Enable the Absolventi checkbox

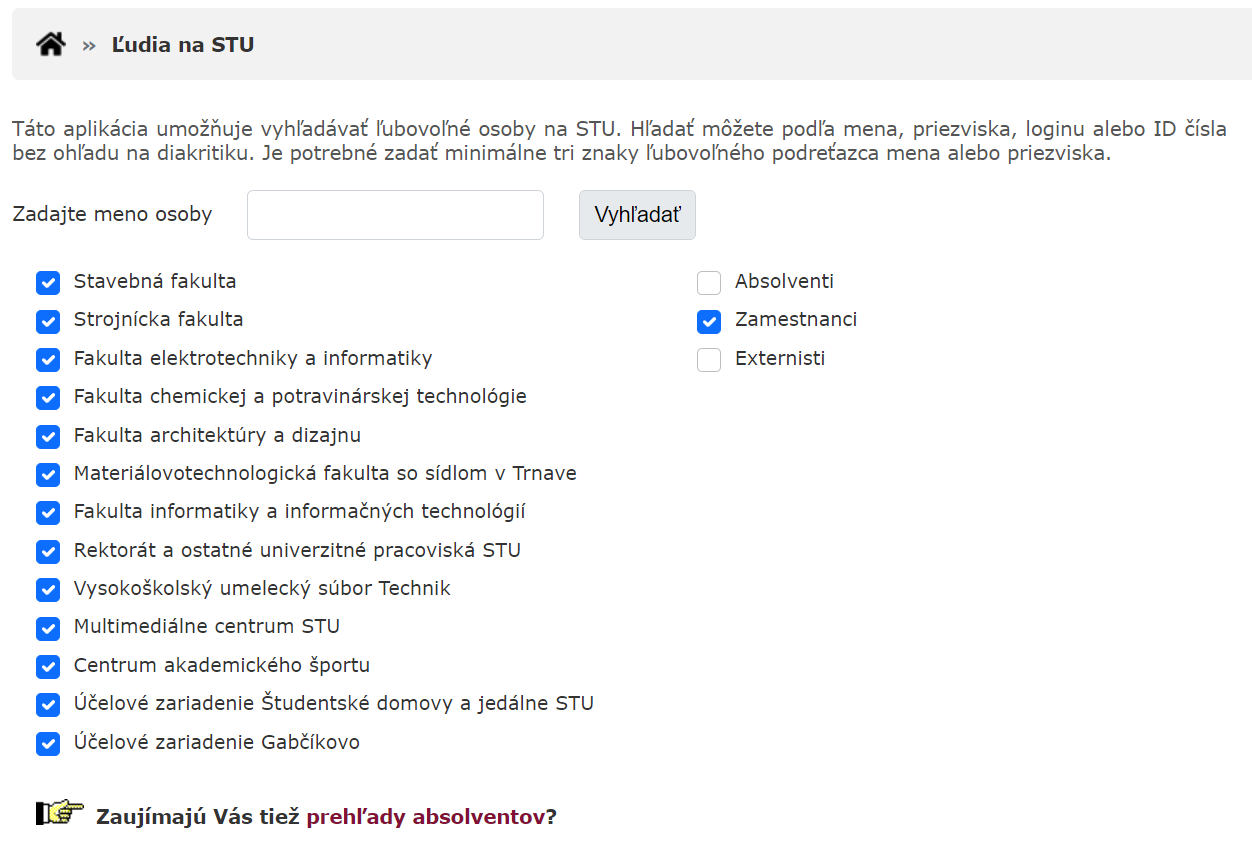(709, 283)
